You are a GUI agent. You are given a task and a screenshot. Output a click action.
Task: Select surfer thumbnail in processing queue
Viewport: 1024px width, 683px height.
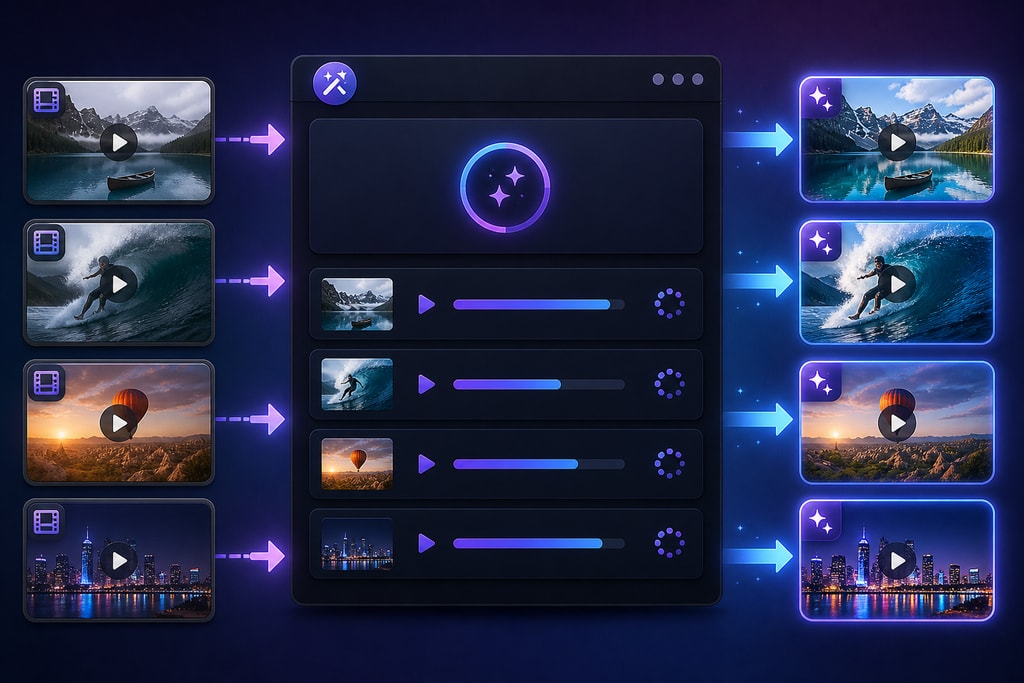pyautogui.click(x=357, y=384)
